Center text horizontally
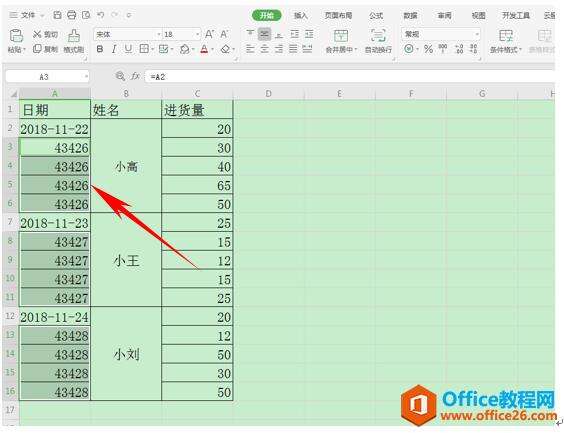This screenshot has height=433, width=564. tap(265, 49)
